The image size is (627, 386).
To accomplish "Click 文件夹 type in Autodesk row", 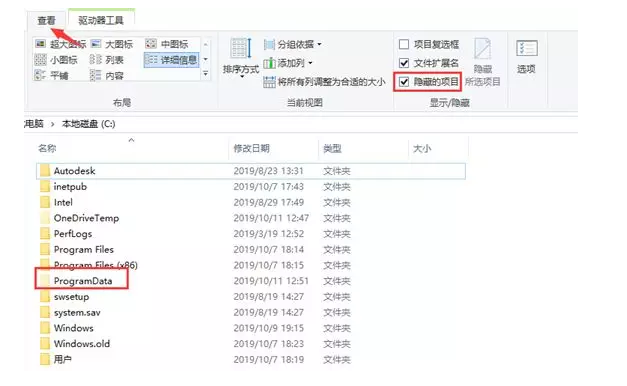I will [337, 171].
